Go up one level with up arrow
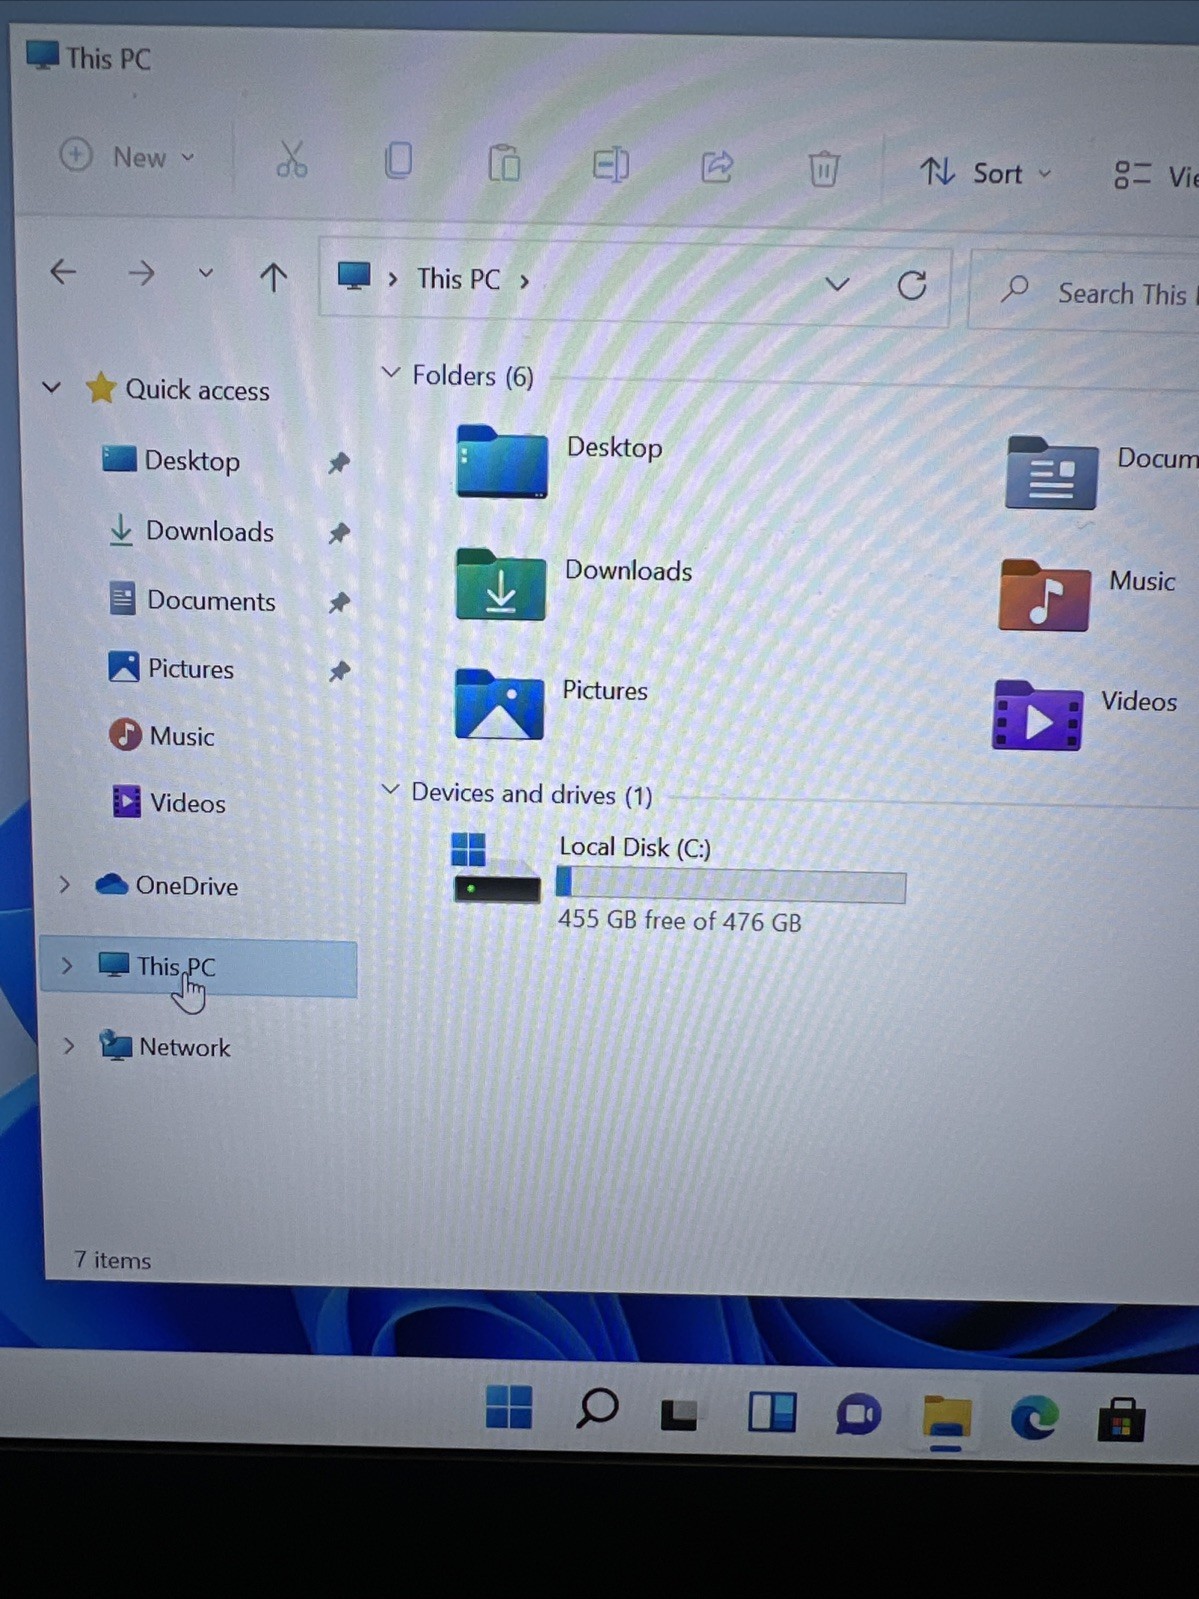 click(x=273, y=276)
